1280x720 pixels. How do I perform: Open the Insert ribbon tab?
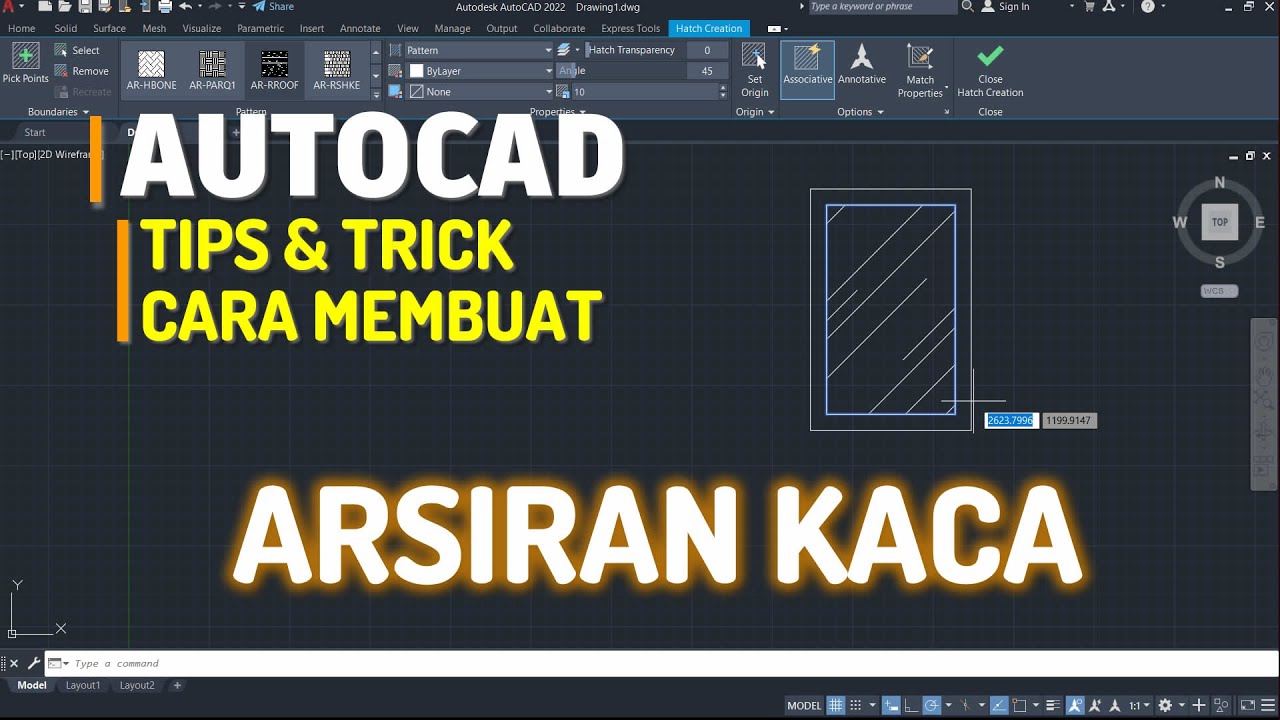[312, 28]
